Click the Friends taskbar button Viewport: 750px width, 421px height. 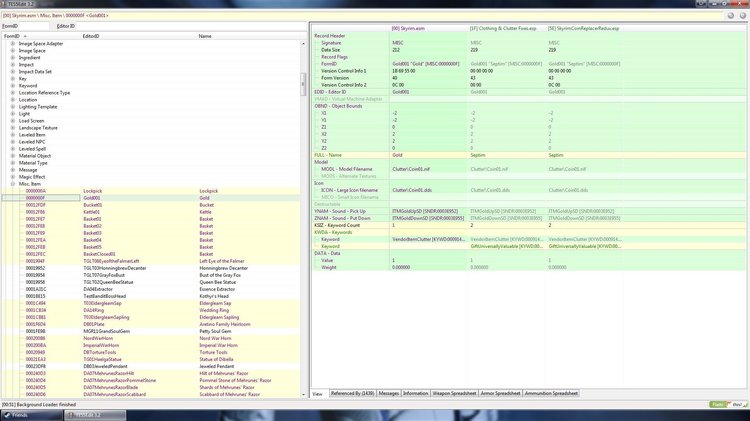32,415
